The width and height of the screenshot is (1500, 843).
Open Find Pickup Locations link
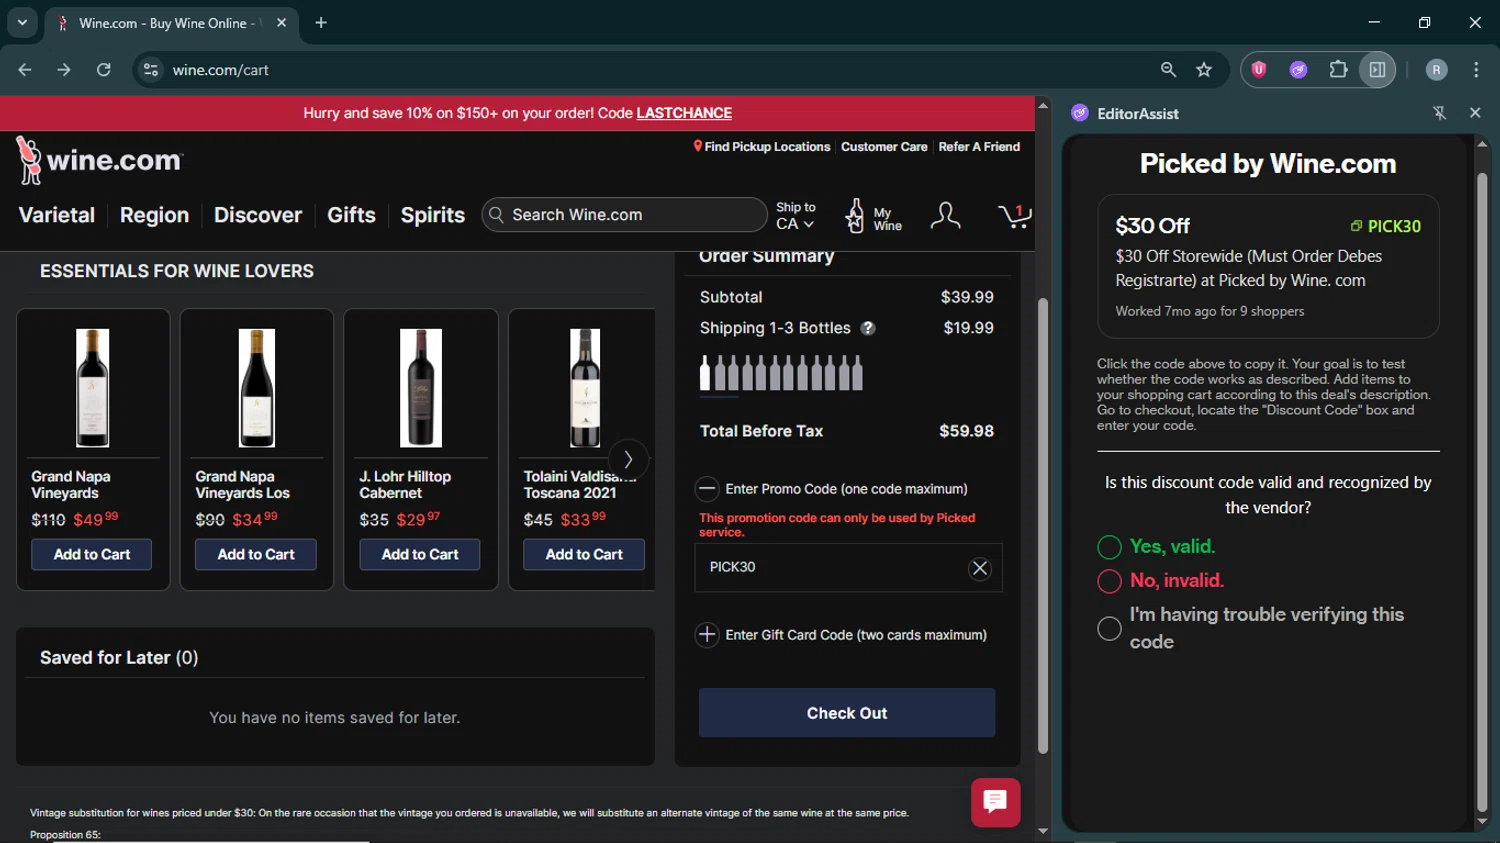(767, 146)
